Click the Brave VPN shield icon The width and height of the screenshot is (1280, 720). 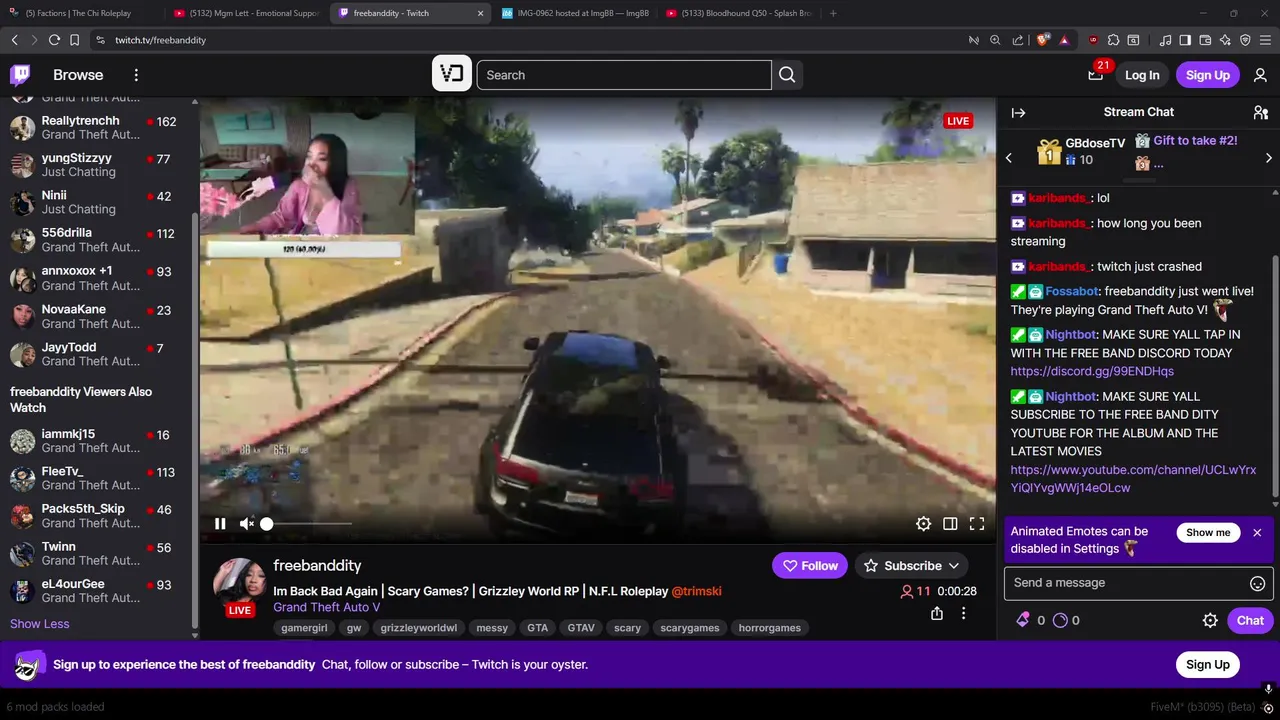[1245, 40]
